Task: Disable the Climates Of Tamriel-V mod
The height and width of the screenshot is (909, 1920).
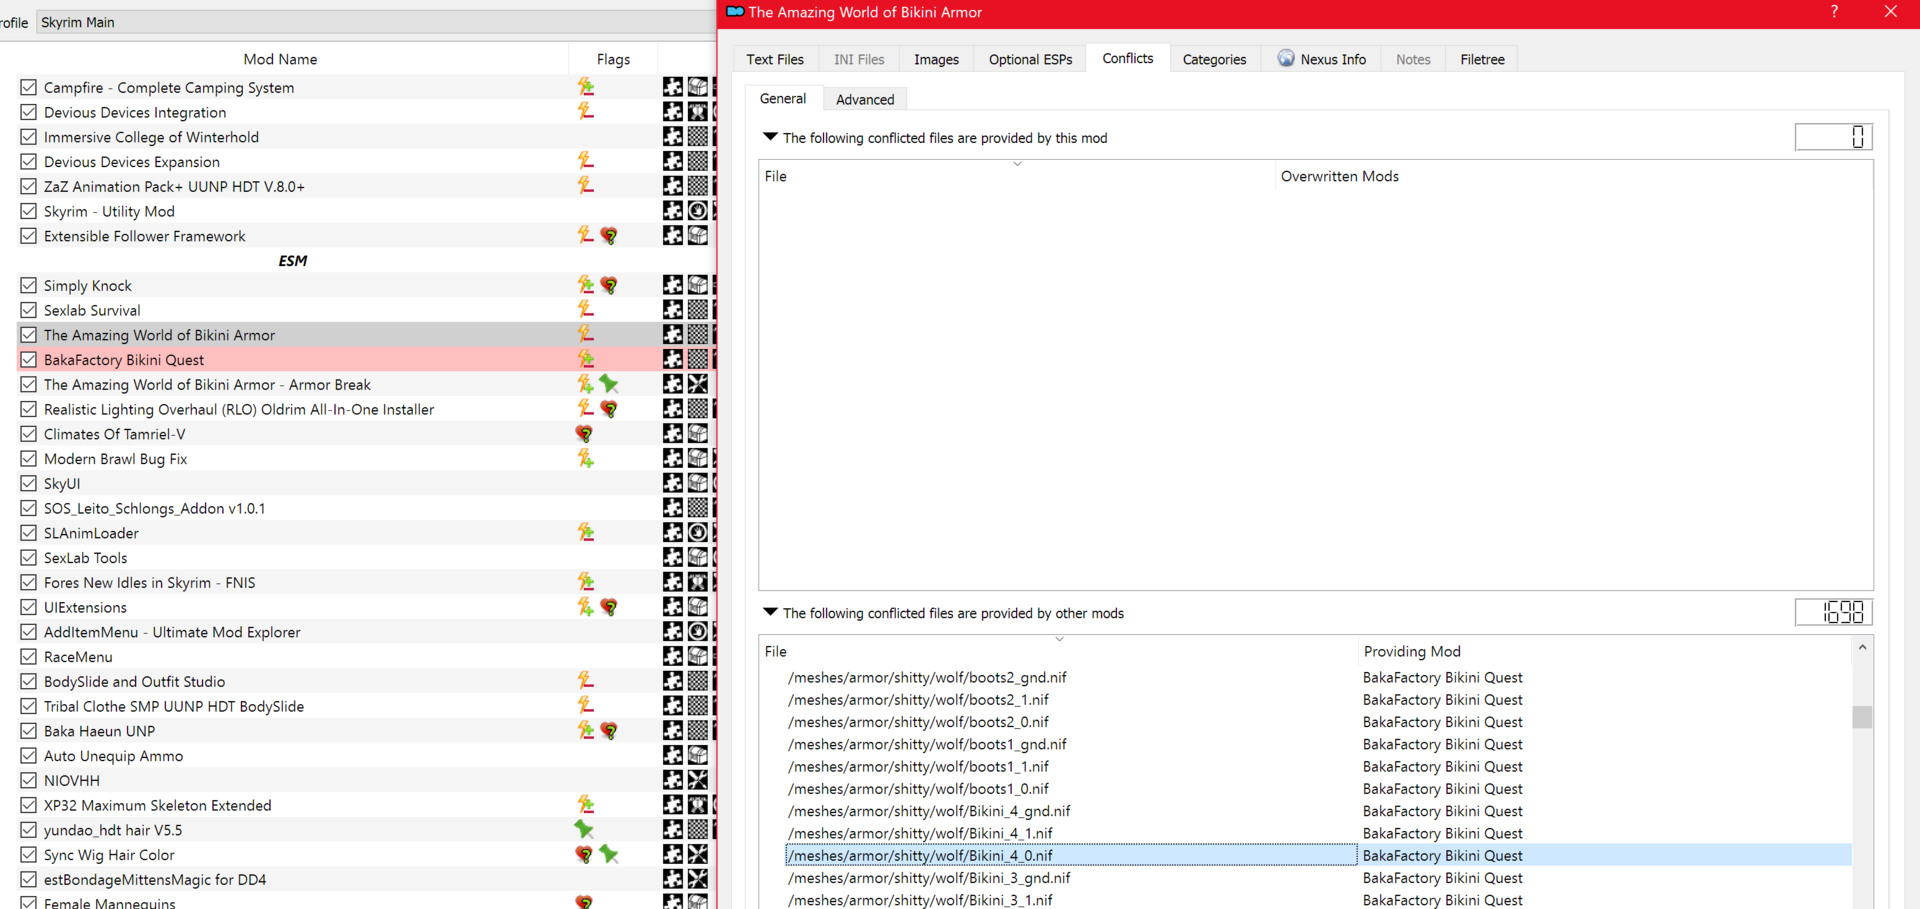Action: pos(29,434)
